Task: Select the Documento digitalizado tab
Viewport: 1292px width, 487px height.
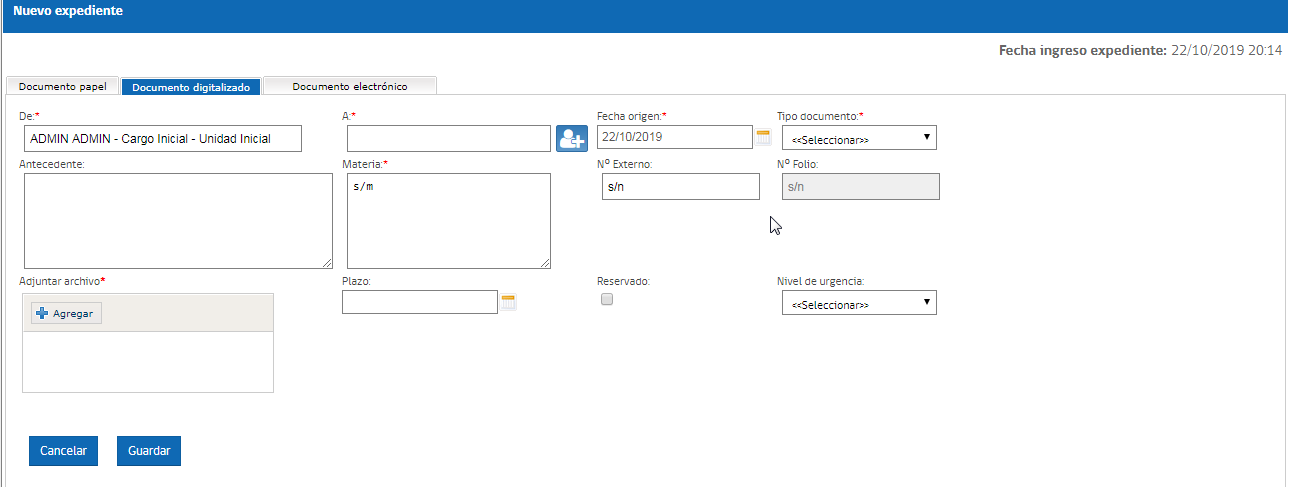Action: 191,87
